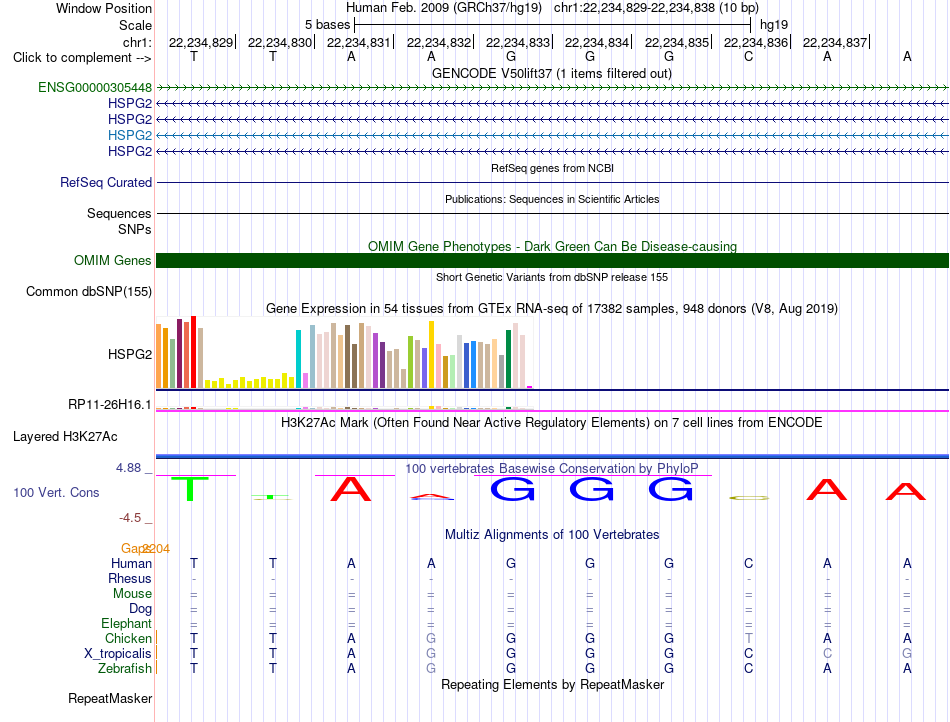This screenshot has width=950, height=722.
Task: Select the Sequences track label
Action: point(119,213)
